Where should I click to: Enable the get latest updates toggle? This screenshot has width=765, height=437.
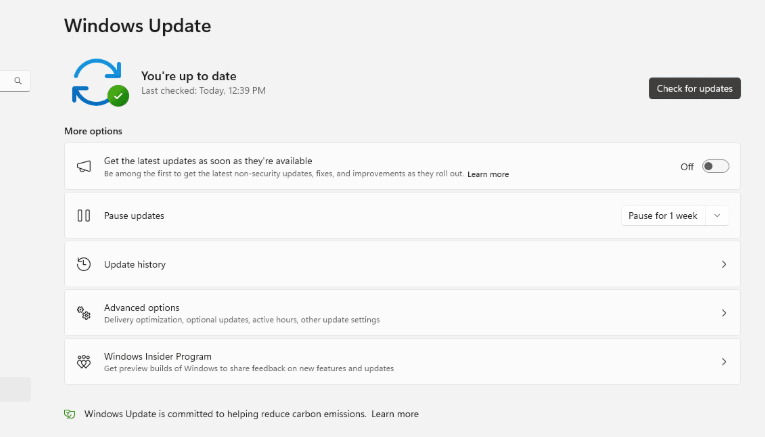715,166
